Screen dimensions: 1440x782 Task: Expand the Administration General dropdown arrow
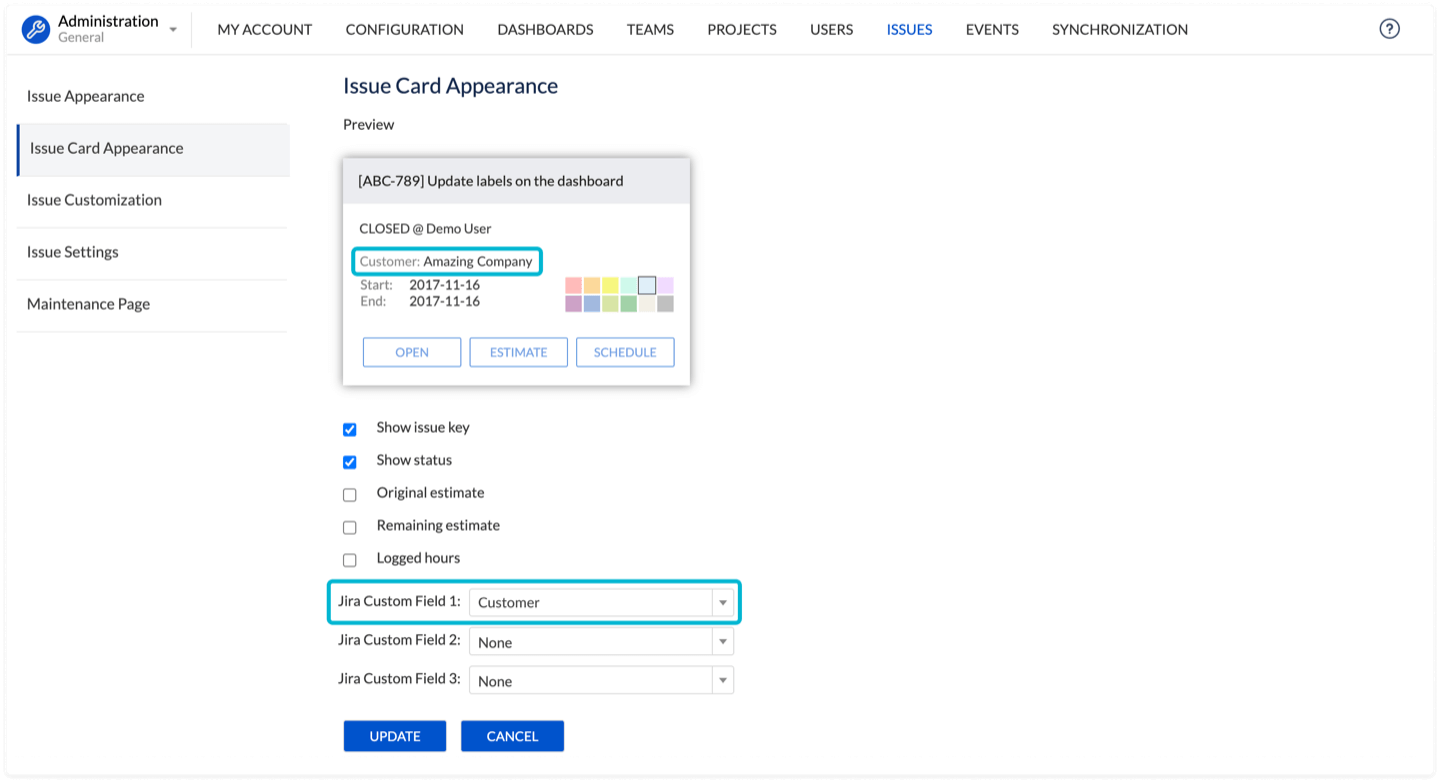click(173, 30)
